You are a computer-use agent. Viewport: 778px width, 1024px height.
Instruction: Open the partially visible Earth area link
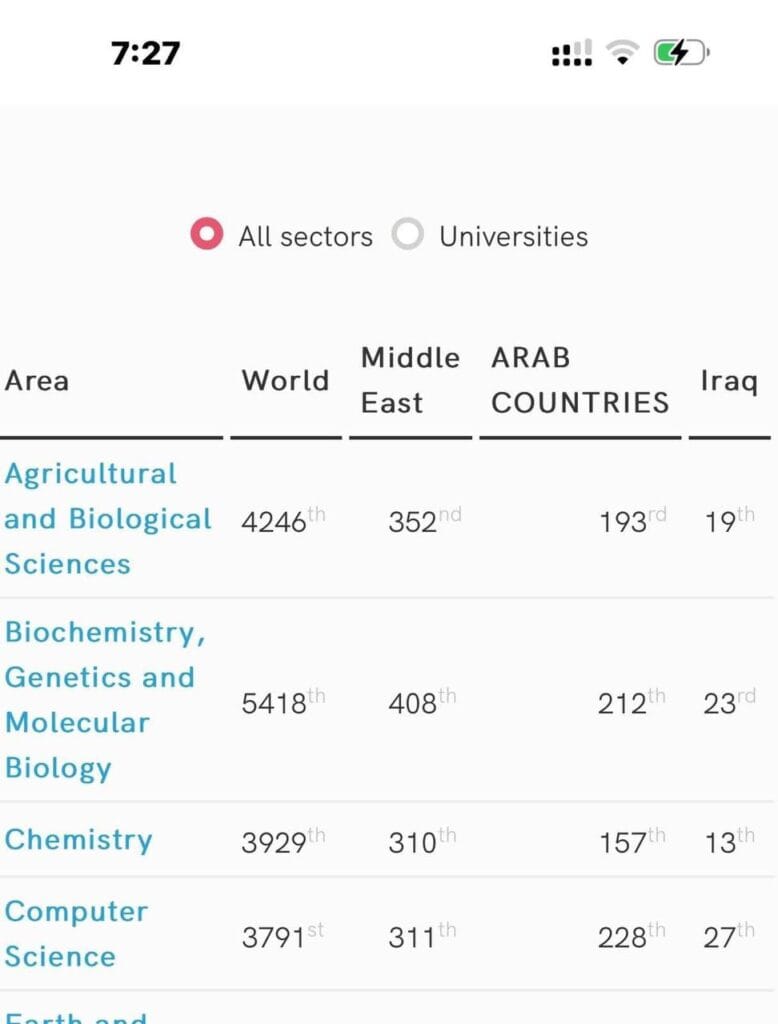coord(76,1016)
